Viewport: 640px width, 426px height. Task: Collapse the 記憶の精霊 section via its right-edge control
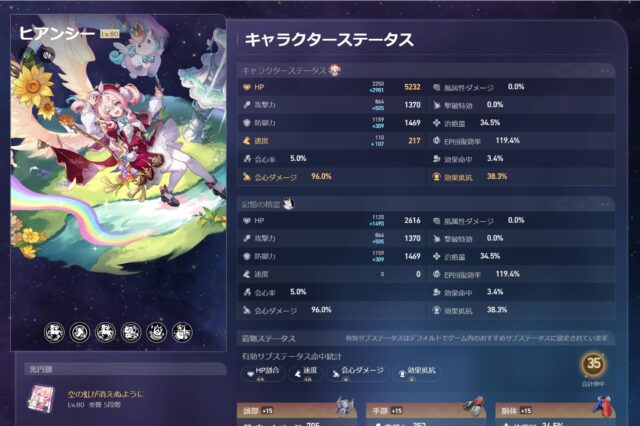604,204
